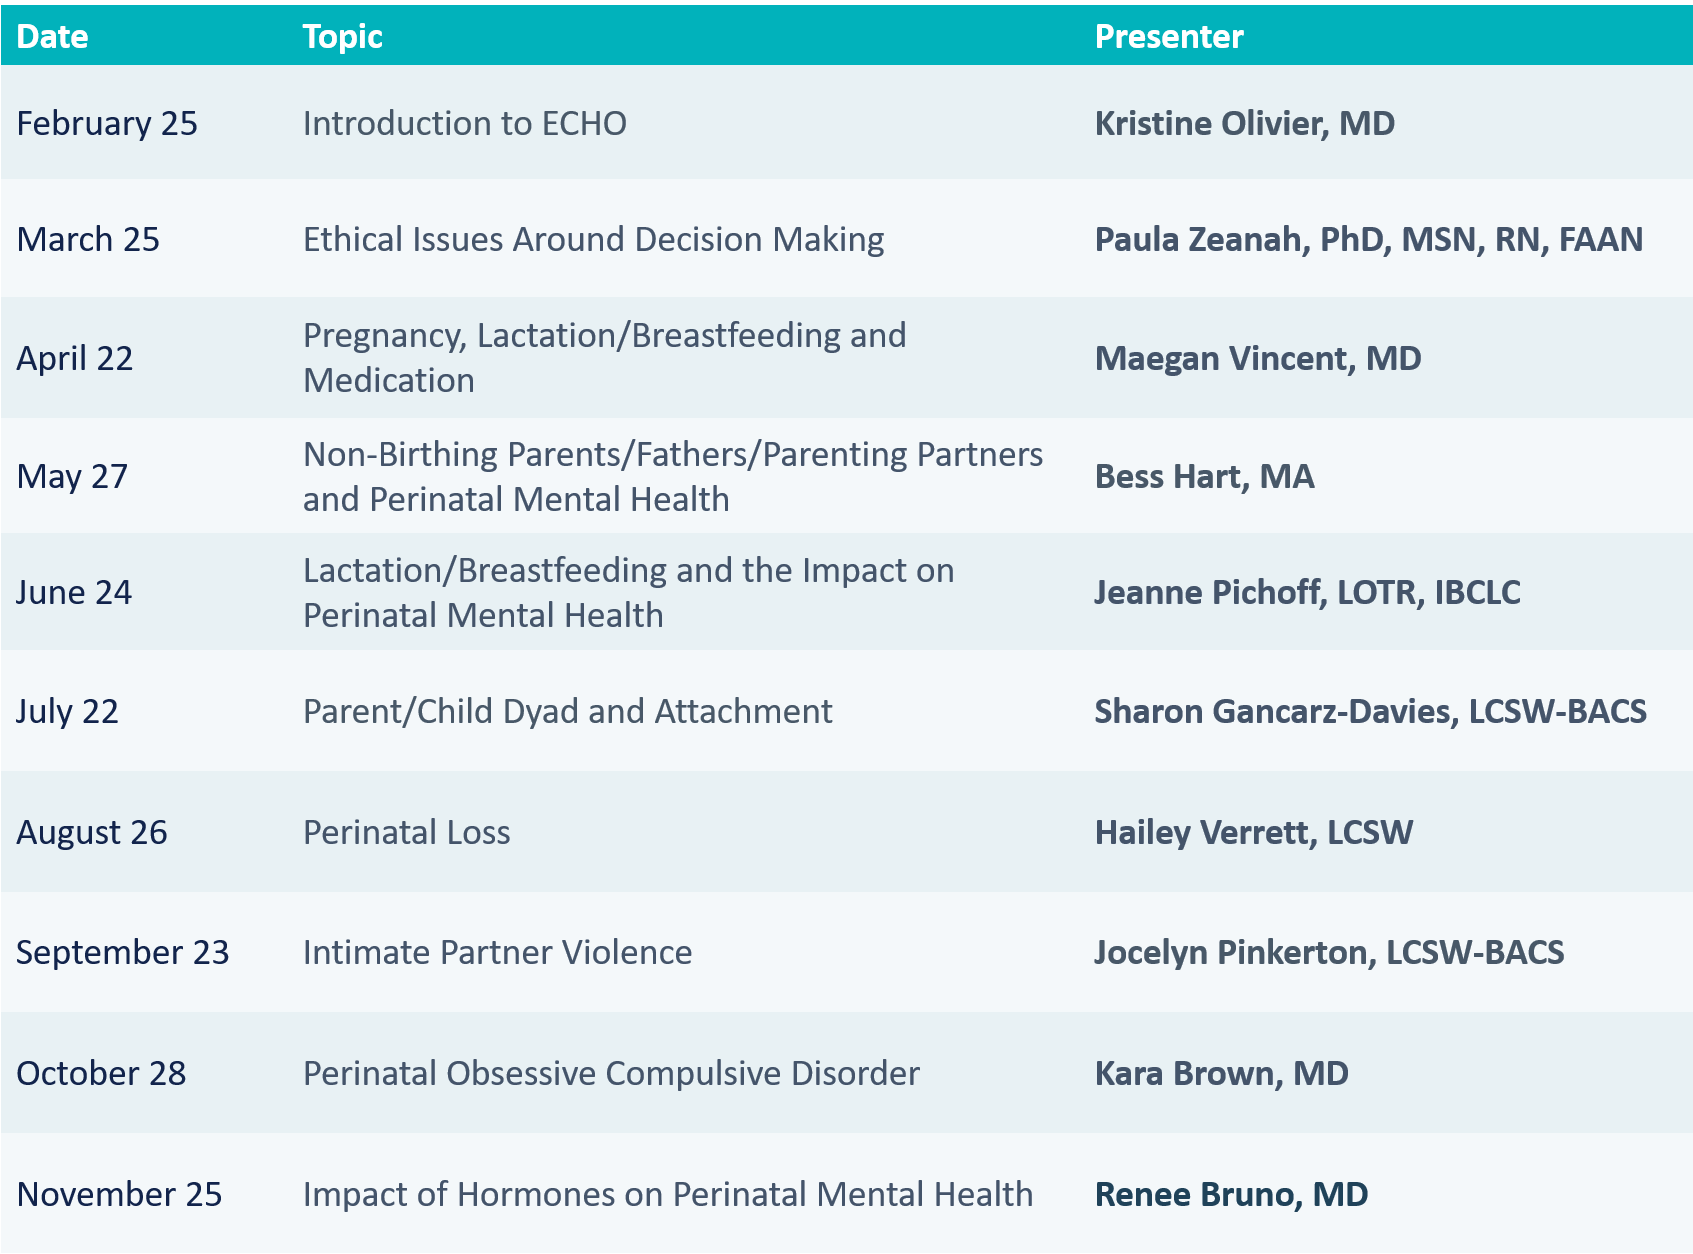Select the April 22 date cell
Viewport: 1693px width, 1254px height.
pos(74,358)
